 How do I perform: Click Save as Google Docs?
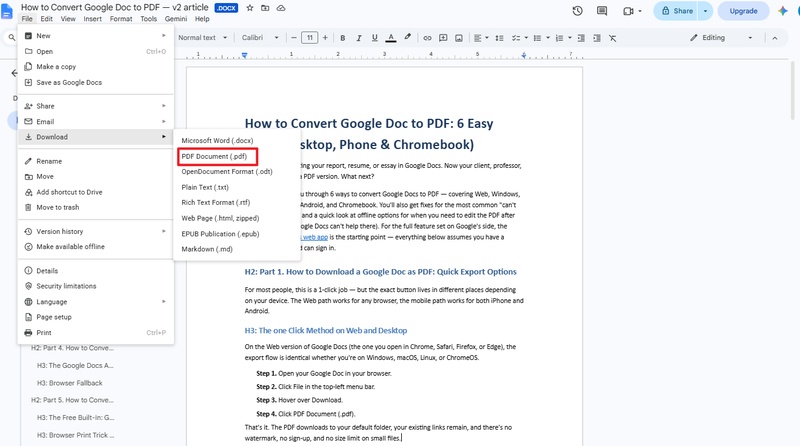tap(96, 82)
